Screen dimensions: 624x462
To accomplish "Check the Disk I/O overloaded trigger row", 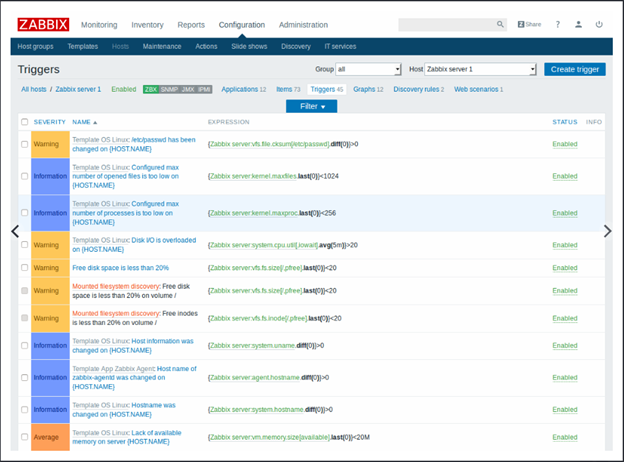I will coord(25,244).
